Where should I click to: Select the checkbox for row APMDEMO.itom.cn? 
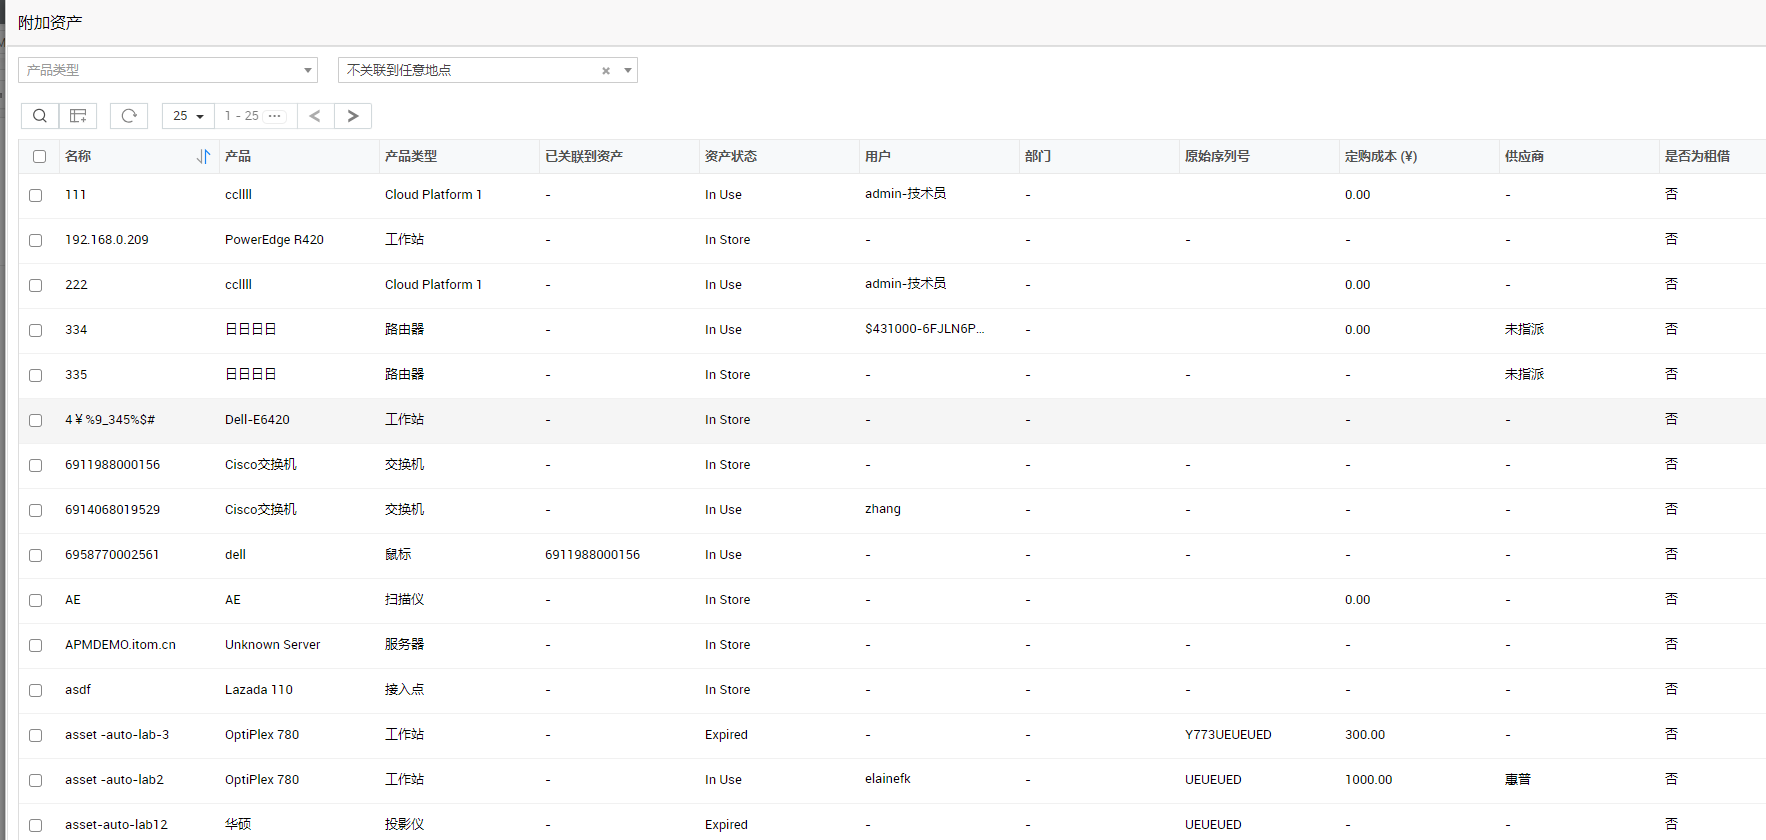pos(36,646)
